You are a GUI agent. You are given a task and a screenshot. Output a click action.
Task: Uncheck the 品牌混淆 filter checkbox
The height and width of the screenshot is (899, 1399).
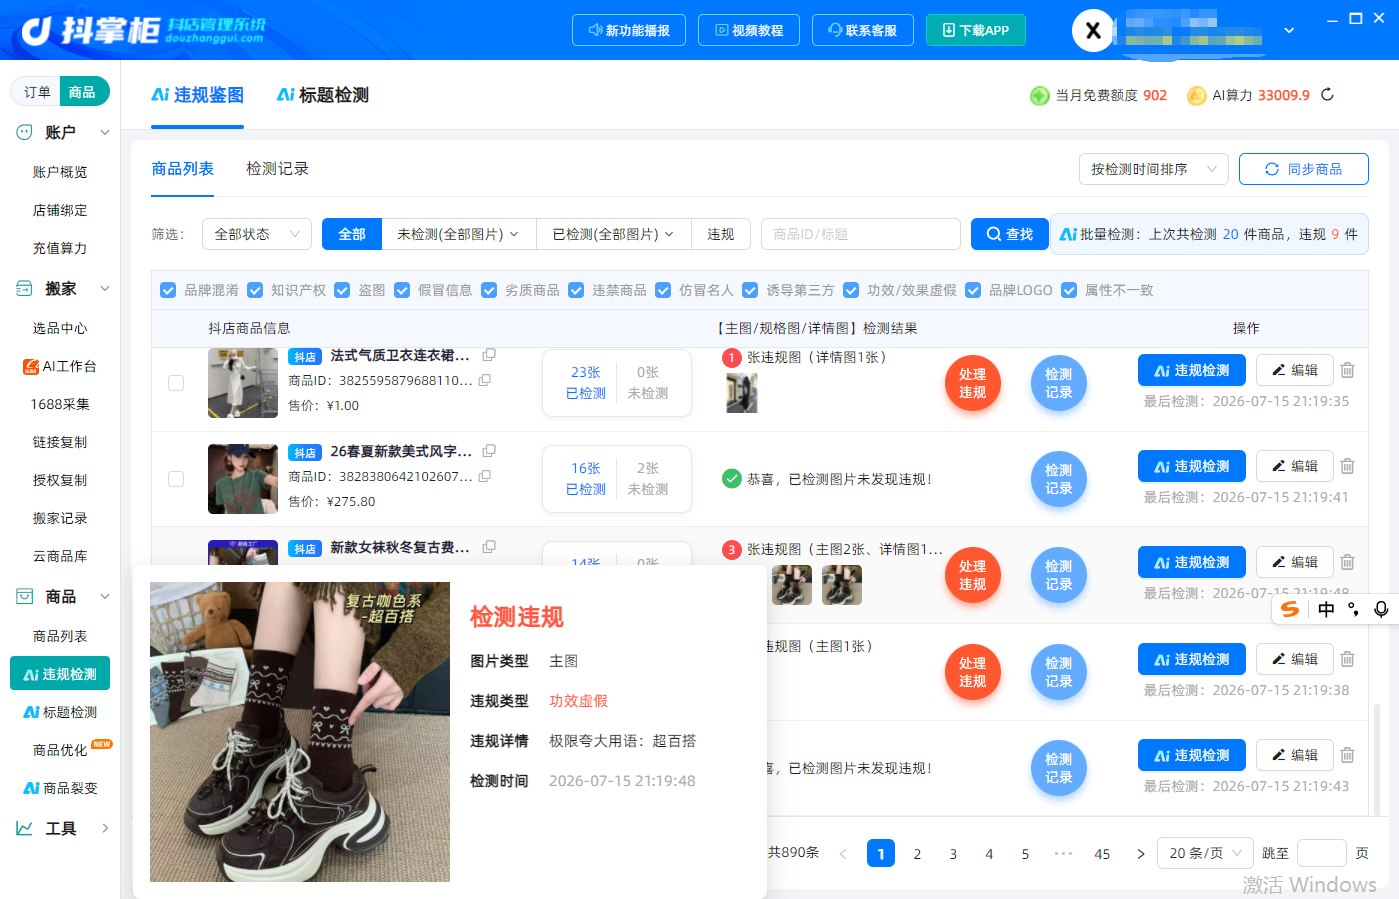[x=168, y=290]
